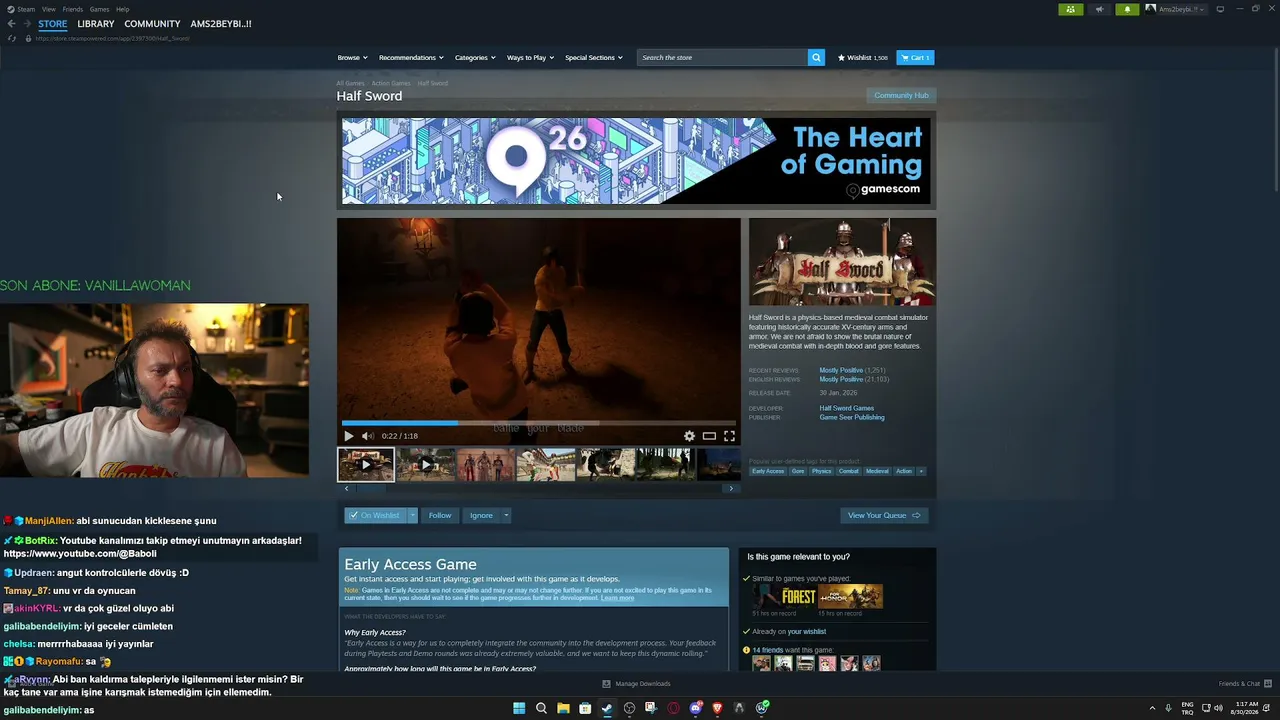Switch to the LIBRARY tab
This screenshot has height=720, width=1280.
coord(96,24)
